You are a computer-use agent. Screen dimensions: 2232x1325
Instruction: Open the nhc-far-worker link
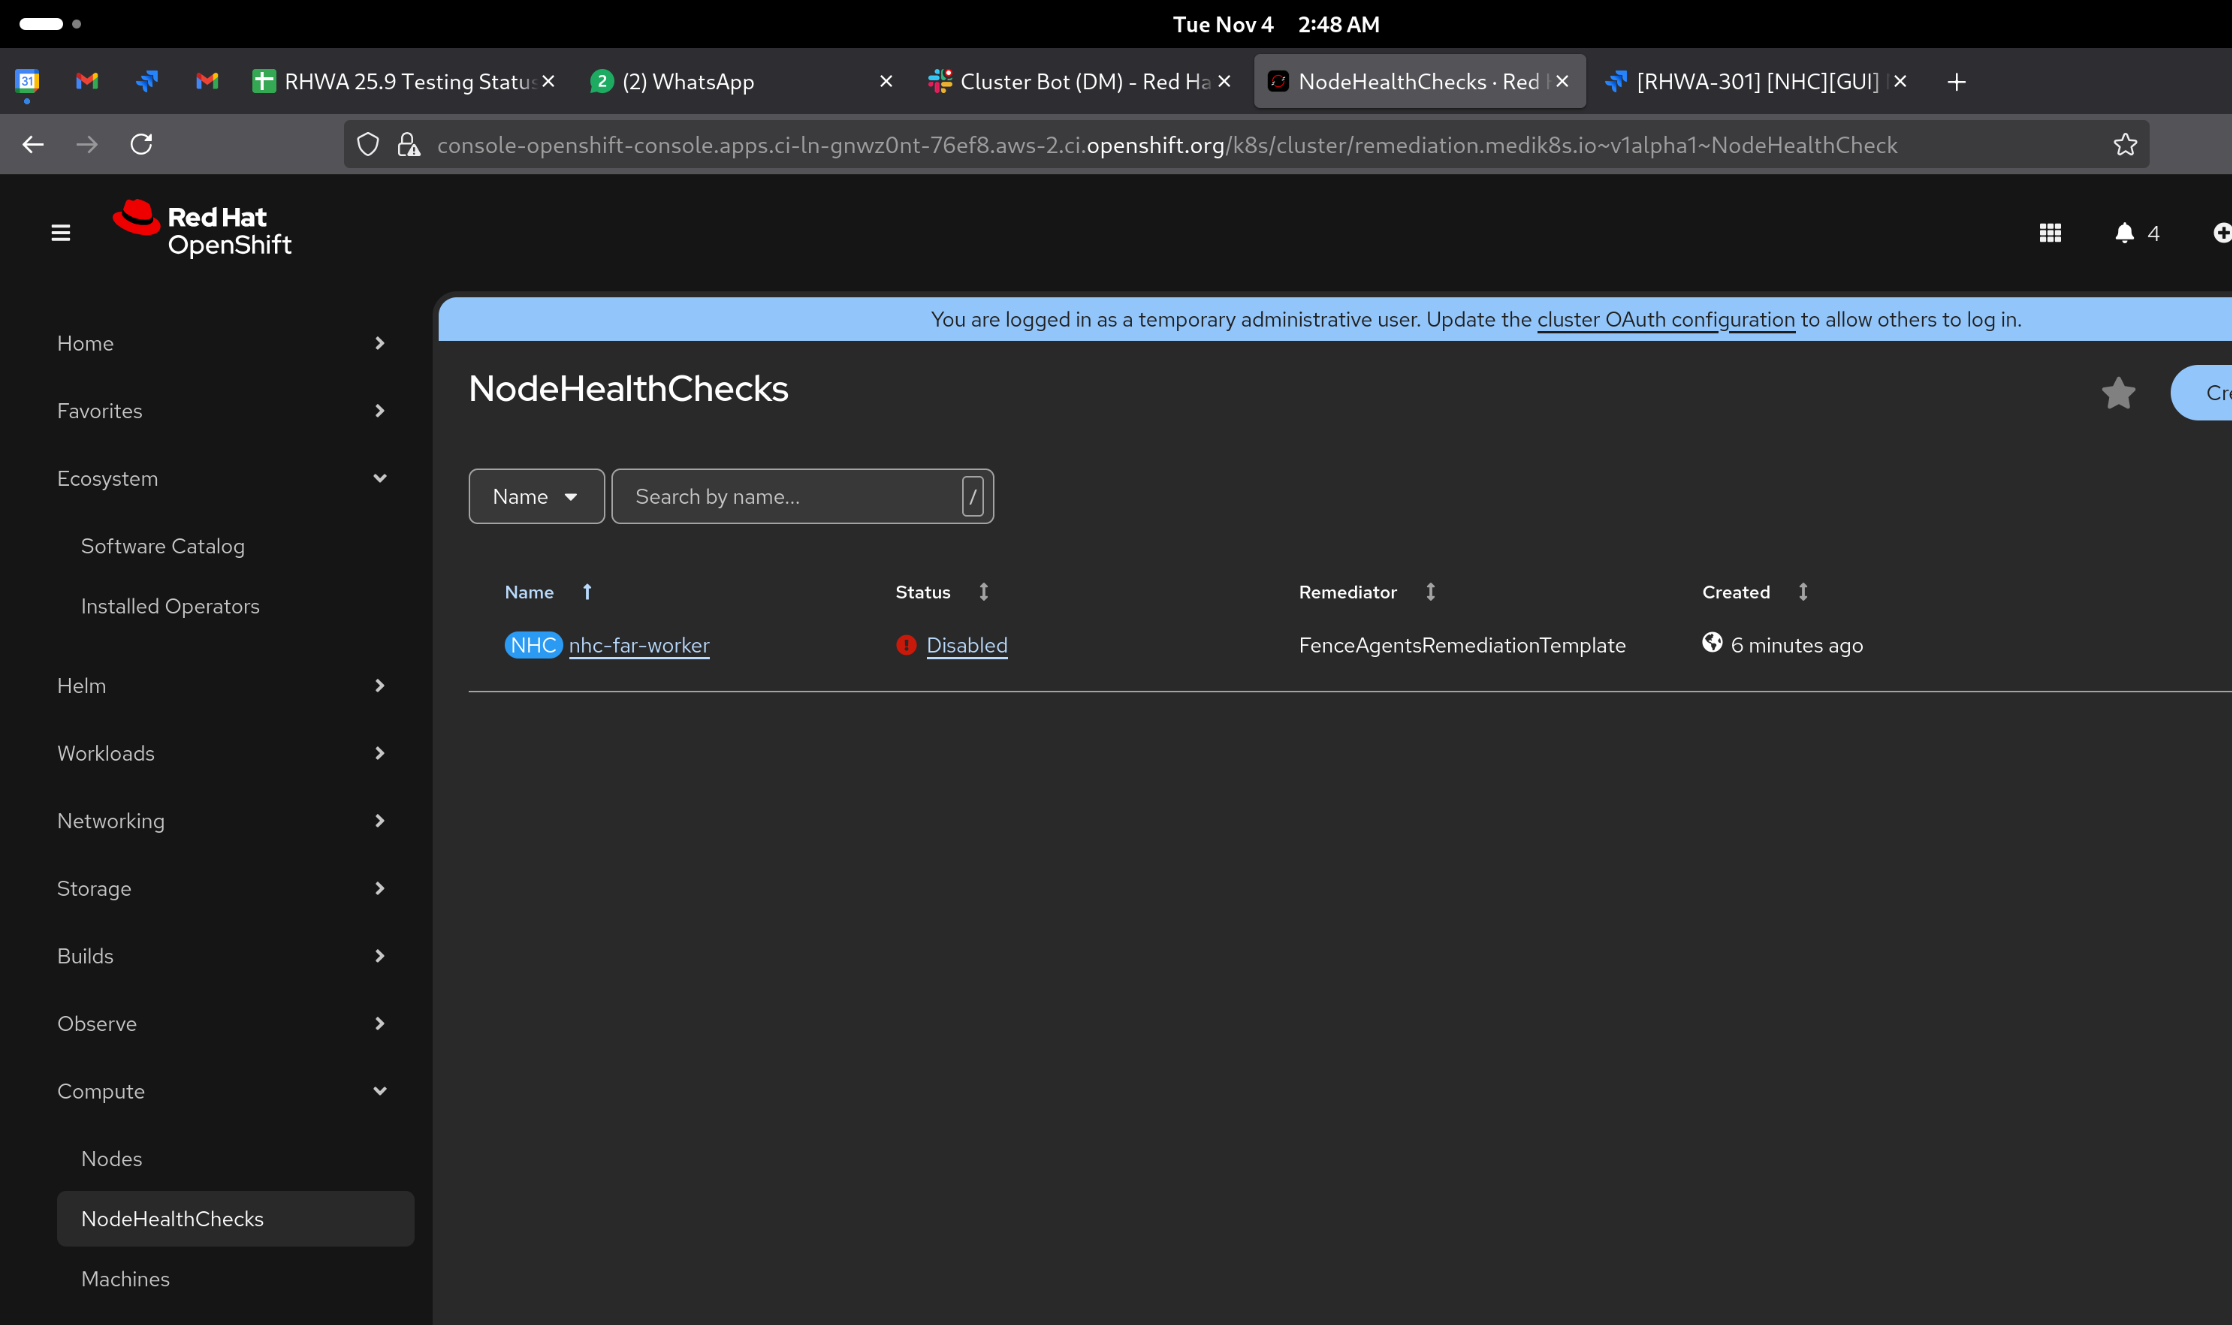pos(639,646)
